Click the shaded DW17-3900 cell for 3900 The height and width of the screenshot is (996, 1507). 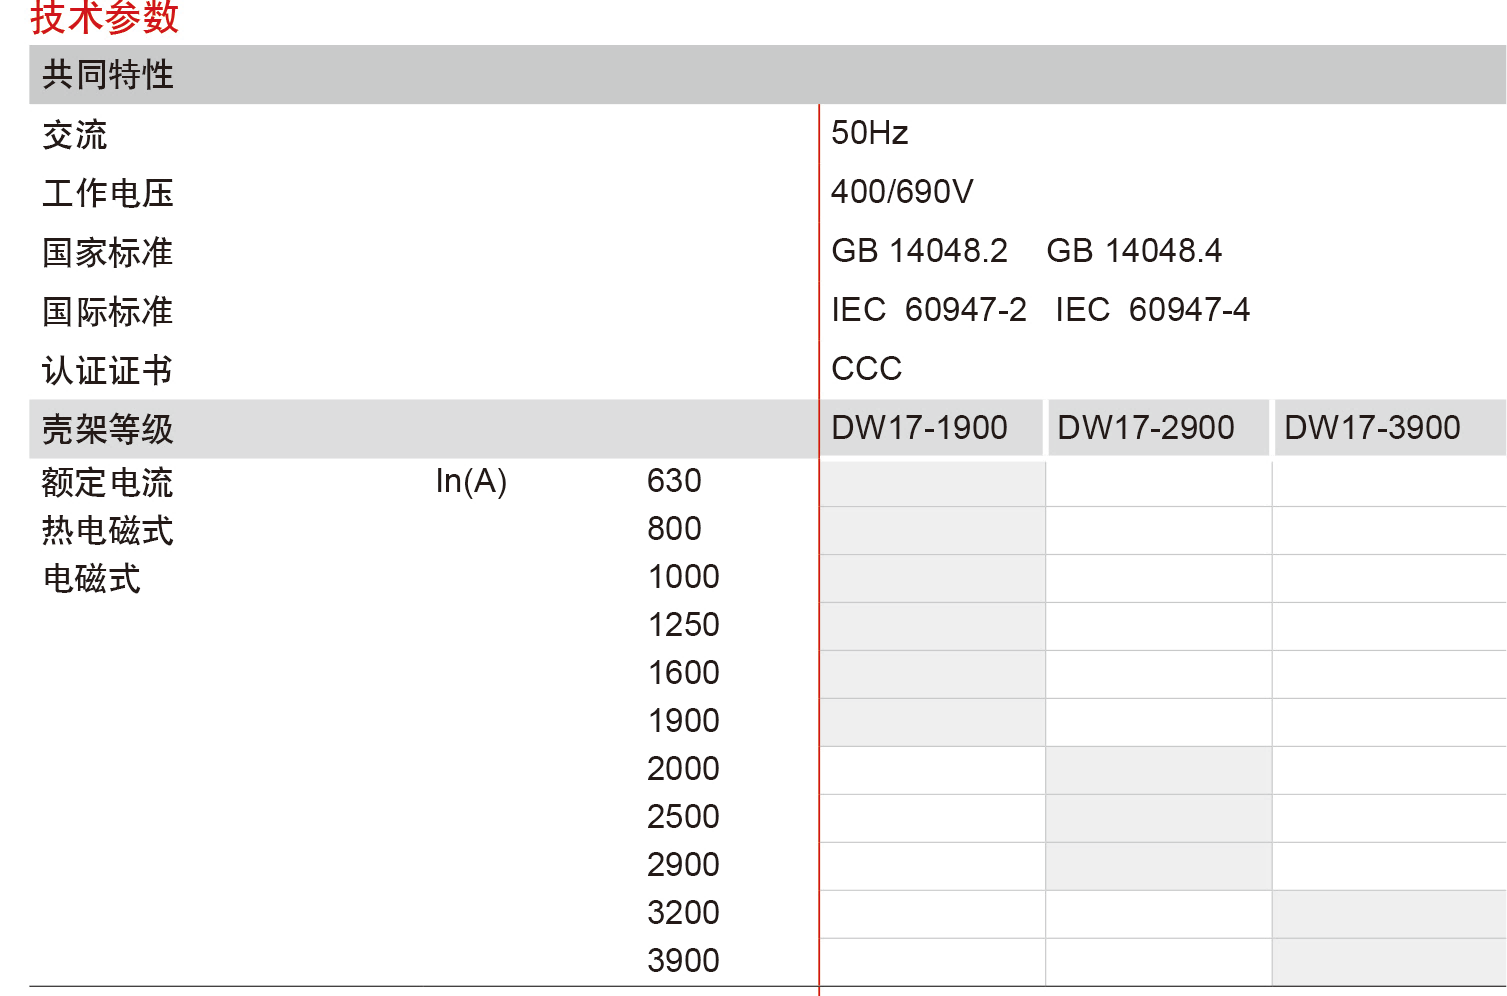click(1388, 962)
